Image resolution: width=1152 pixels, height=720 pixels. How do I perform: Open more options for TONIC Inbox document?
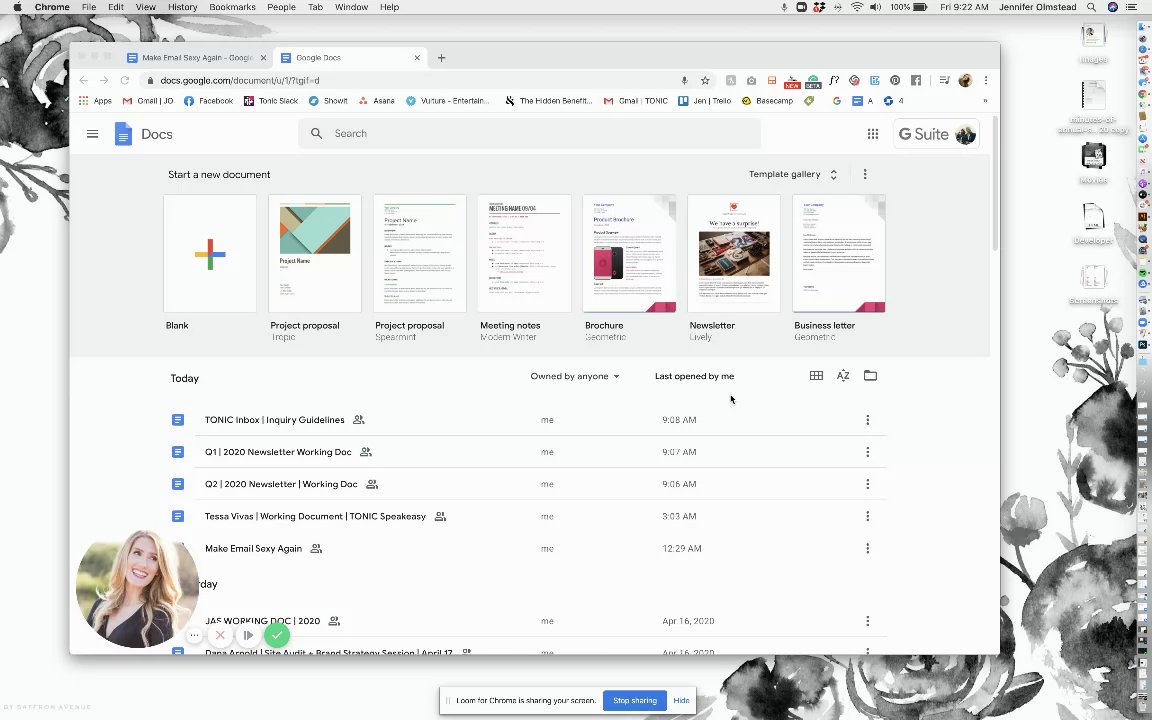(868, 420)
